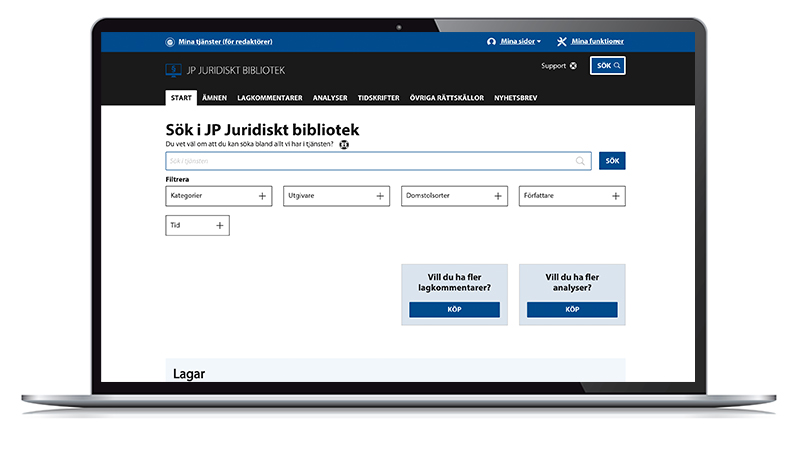The width and height of the screenshot is (800, 450).
Task: Click the 'Filtrera' label
Action: (177, 179)
